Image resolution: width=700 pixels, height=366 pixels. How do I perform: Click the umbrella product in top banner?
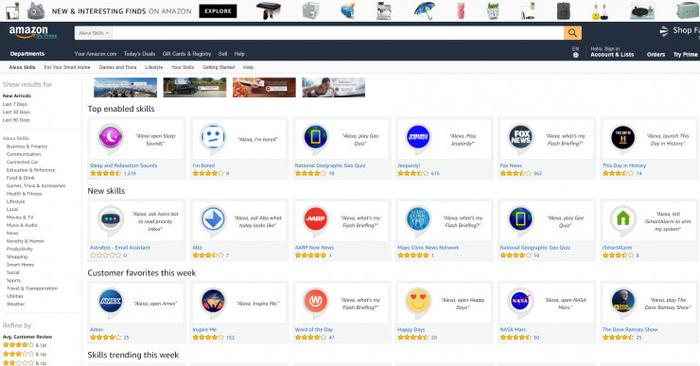(x=424, y=10)
